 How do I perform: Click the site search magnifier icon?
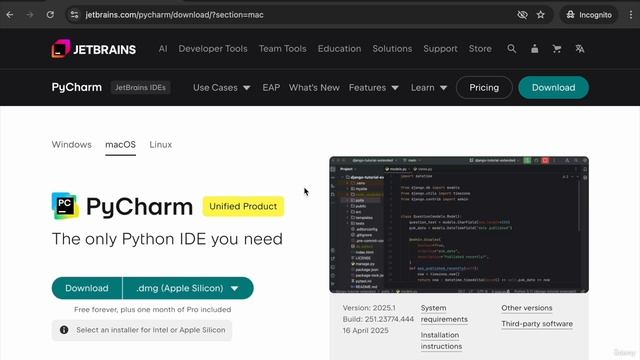[x=511, y=49]
